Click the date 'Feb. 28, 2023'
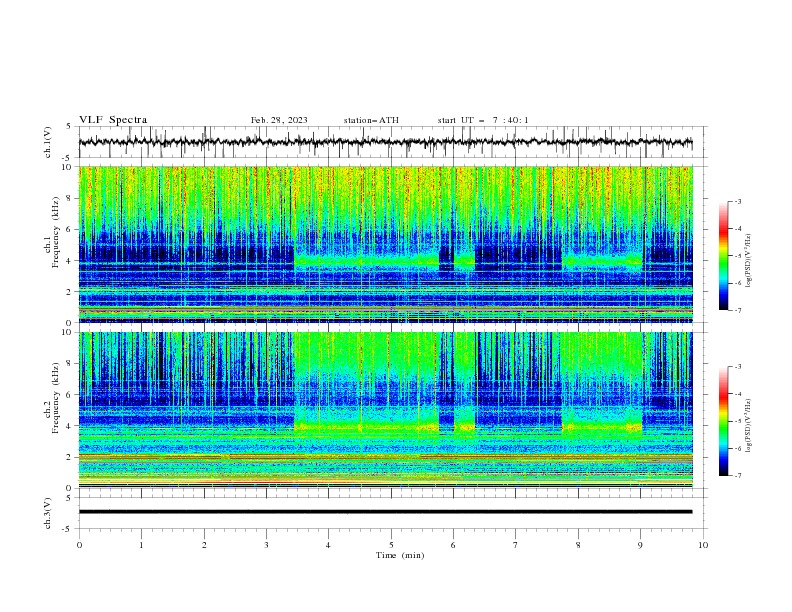 pos(279,120)
